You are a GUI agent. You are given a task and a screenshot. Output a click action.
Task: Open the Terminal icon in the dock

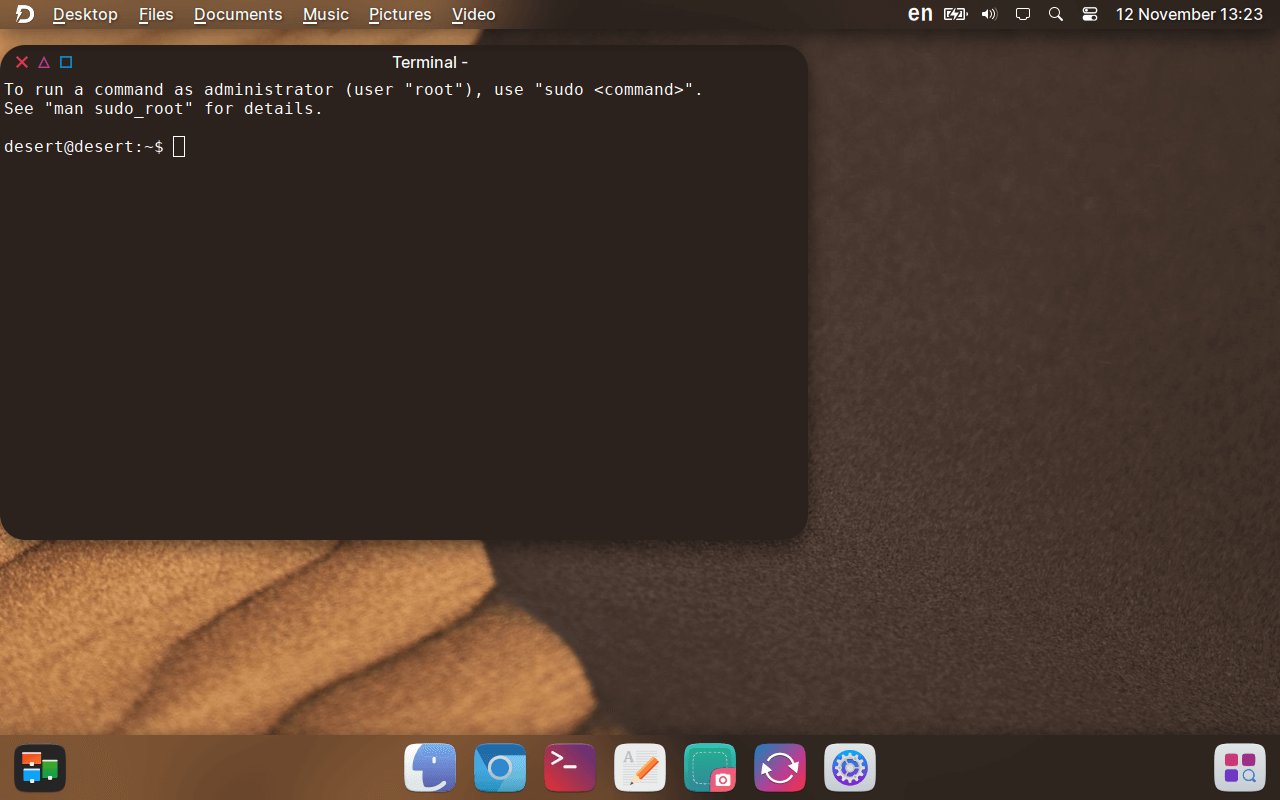coord(570,768)
